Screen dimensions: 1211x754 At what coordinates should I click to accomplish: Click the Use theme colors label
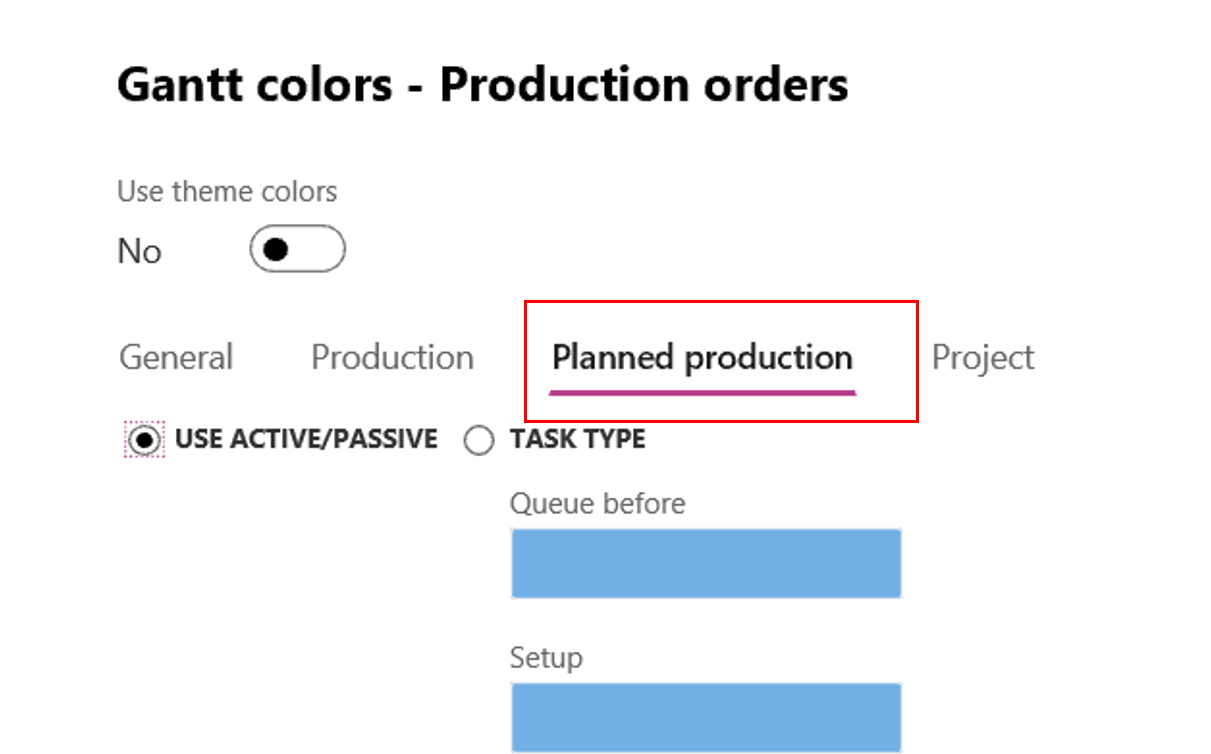click(x=227, y=191)
